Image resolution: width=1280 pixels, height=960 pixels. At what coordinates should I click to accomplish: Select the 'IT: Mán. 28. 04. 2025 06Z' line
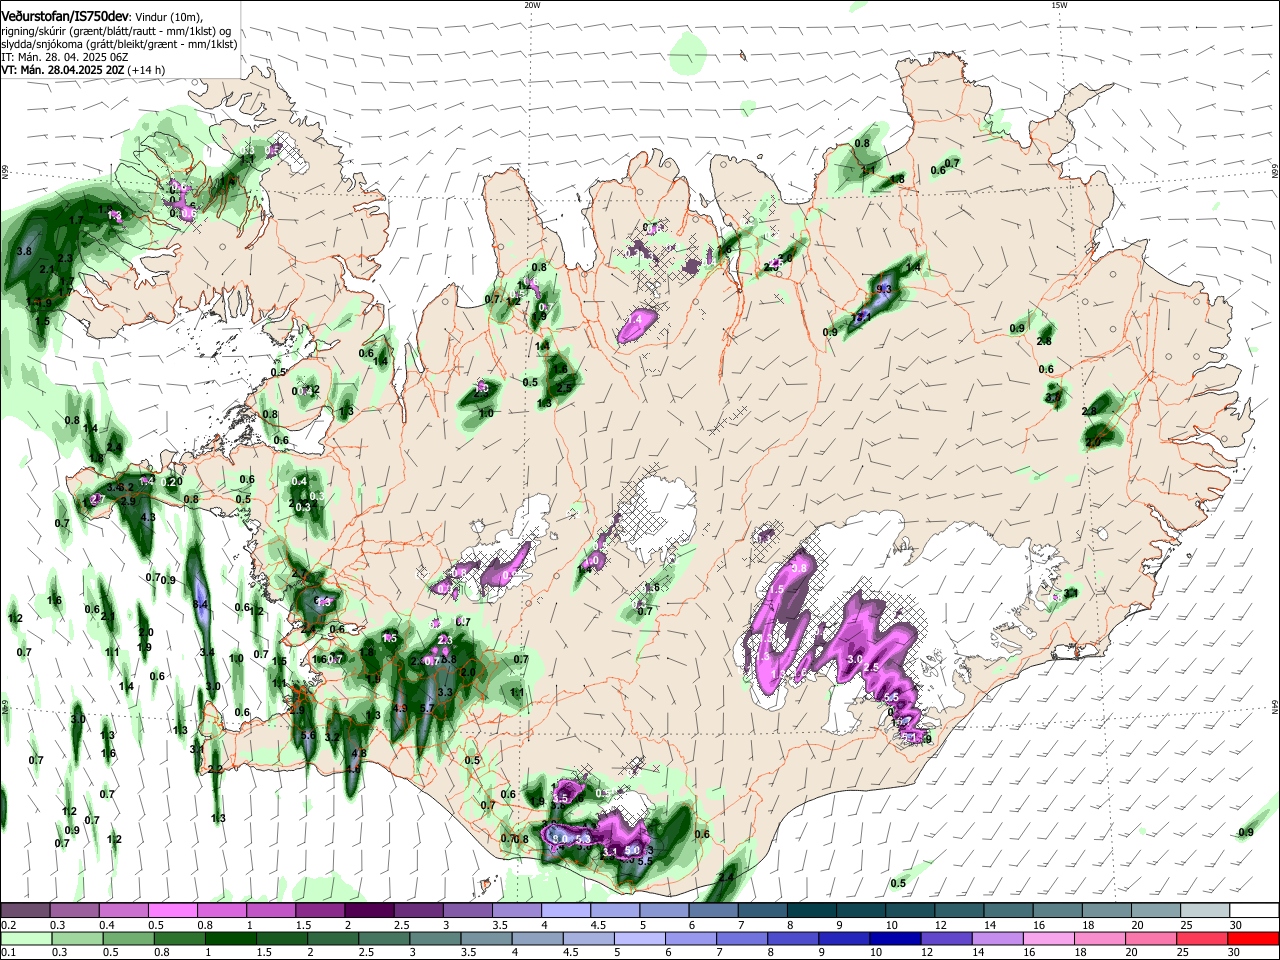click(65, 57)
